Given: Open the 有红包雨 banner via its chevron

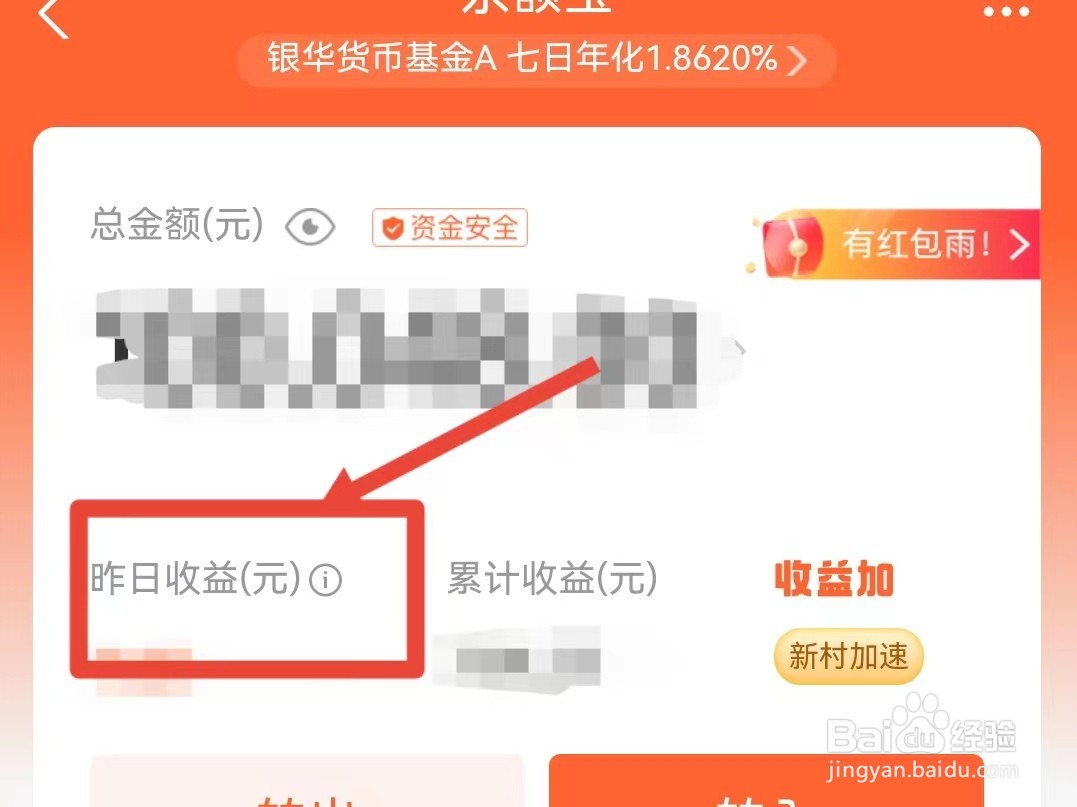Looking at the screenshot, I should point(1019,245).
